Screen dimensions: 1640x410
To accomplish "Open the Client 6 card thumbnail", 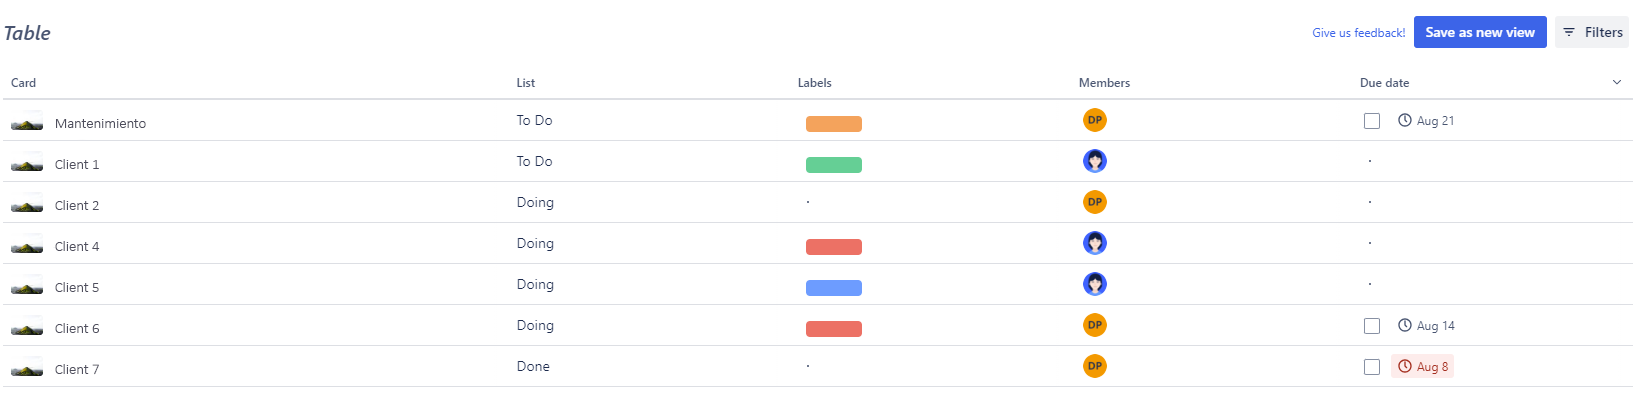I will tap(27, 327).
